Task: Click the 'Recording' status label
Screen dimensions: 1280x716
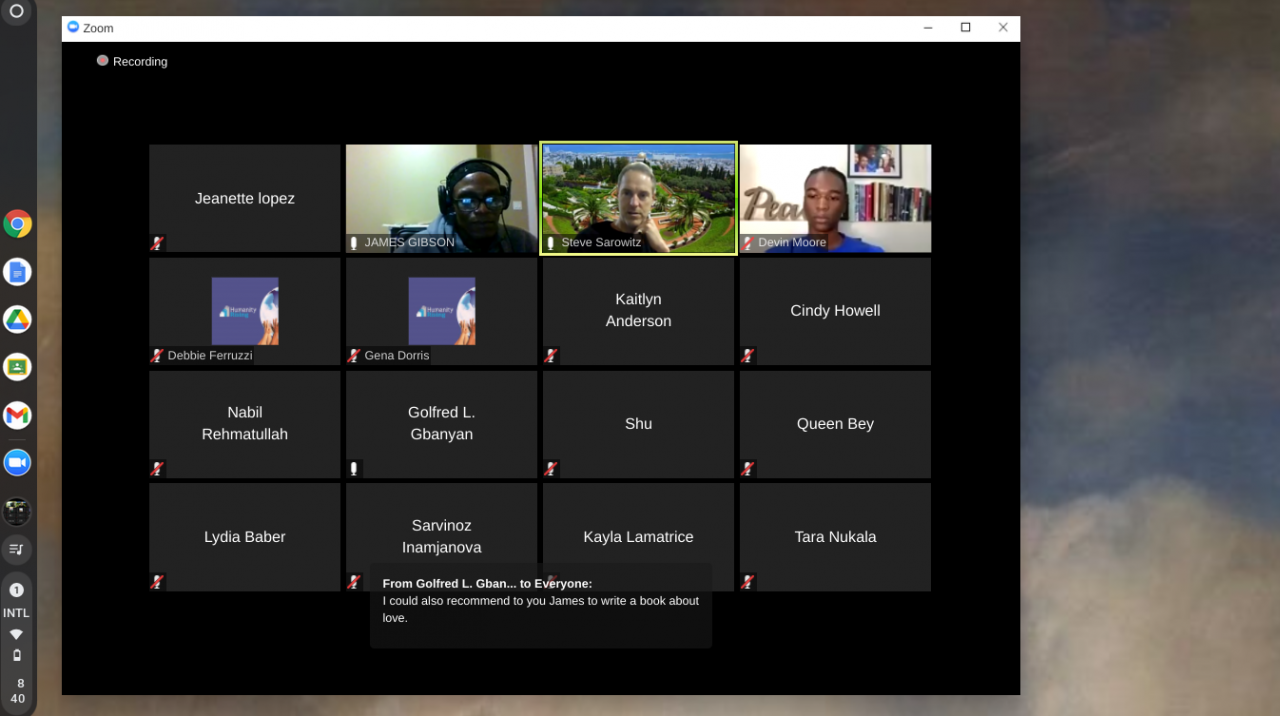Action: click(140, 62)
